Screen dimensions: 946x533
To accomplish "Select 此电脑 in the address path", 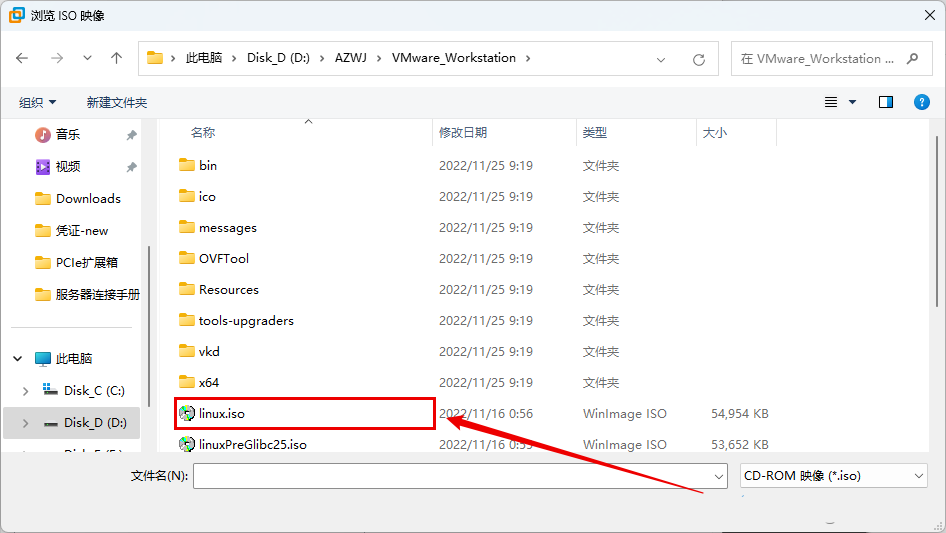I will pos(204,58).
